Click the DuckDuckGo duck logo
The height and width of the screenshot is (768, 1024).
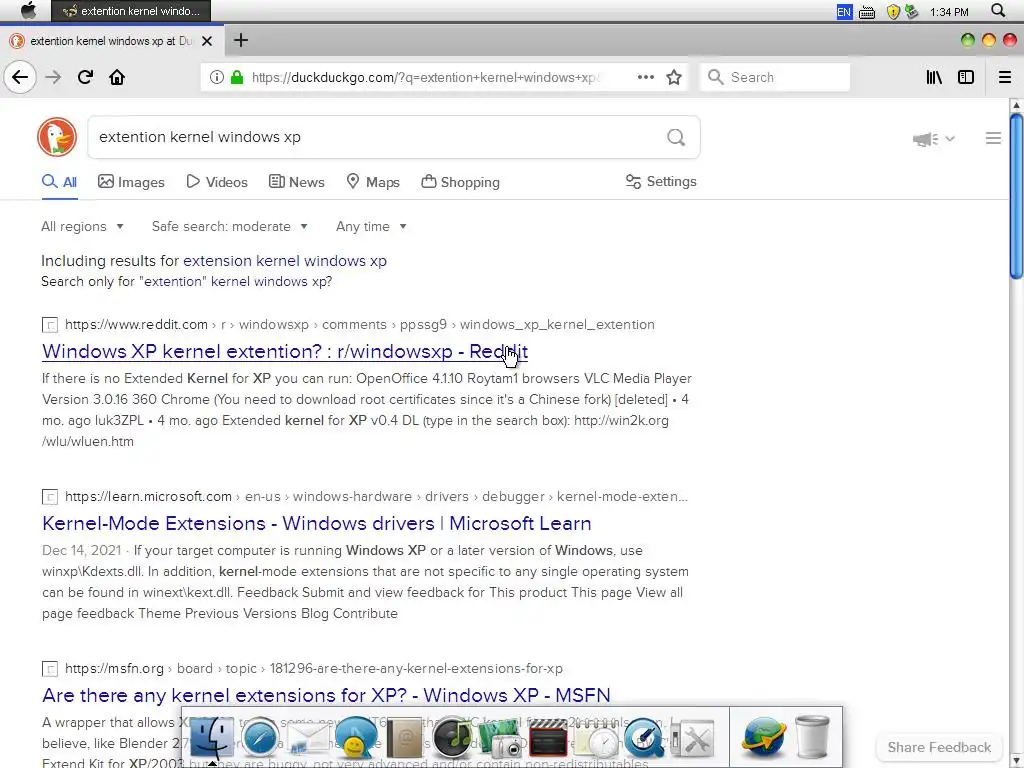coord(57,137)
